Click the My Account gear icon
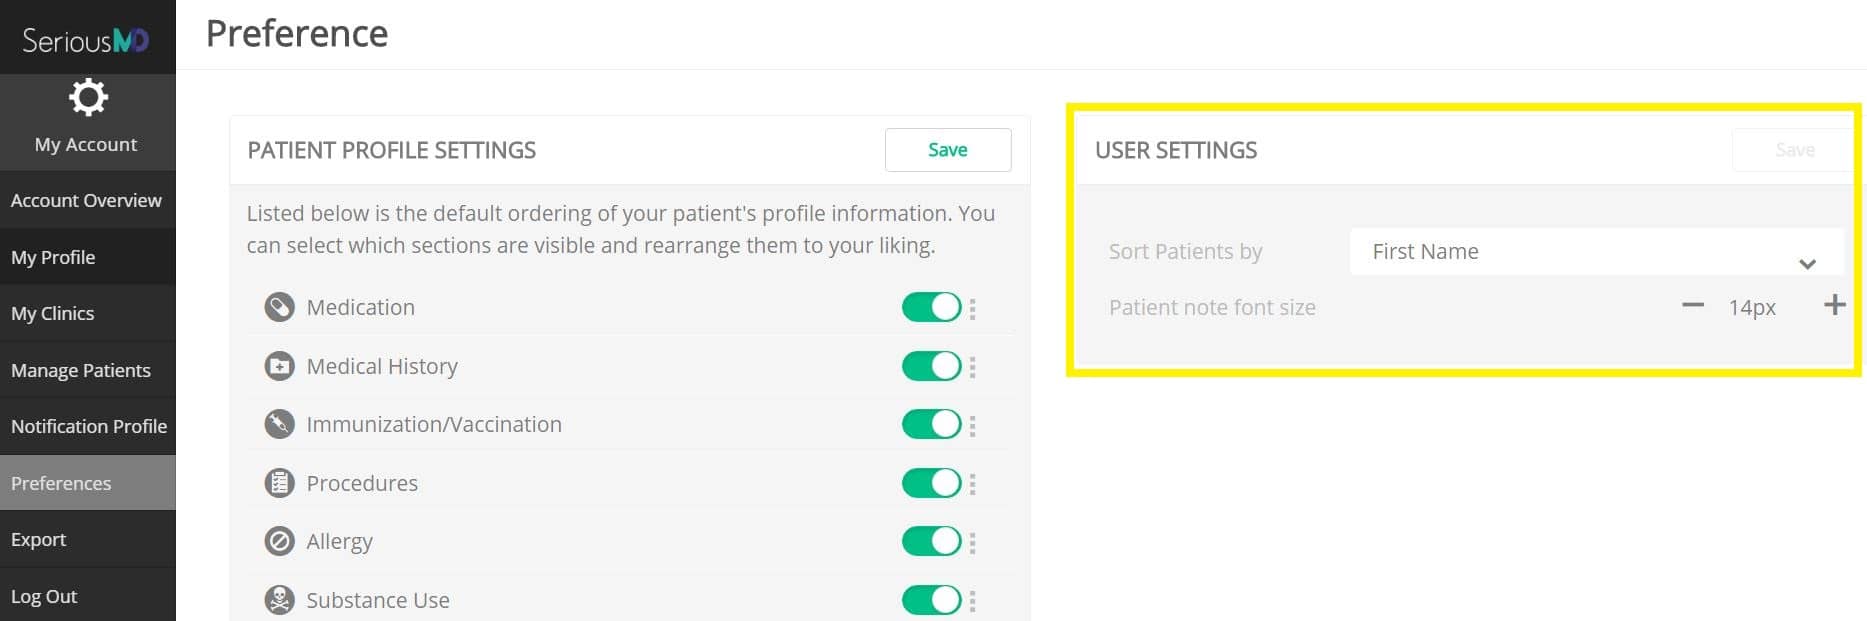 (x=88, y=98)
